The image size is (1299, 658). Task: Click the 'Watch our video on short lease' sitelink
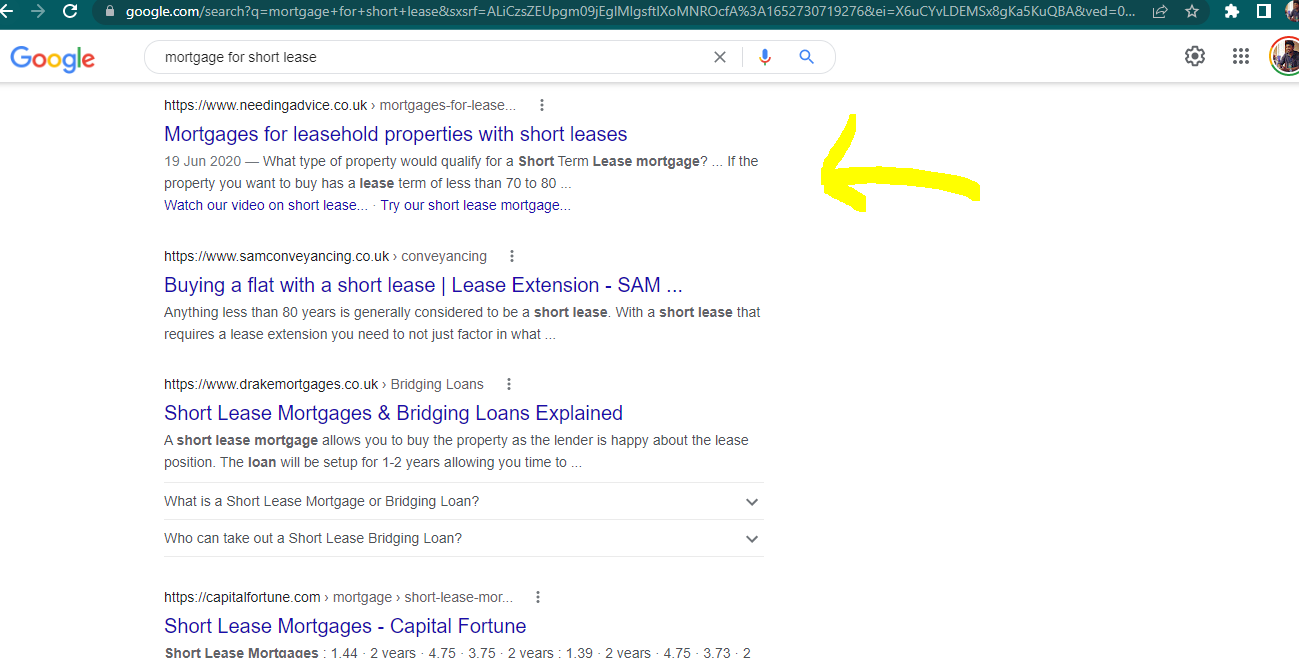(265, 205)
